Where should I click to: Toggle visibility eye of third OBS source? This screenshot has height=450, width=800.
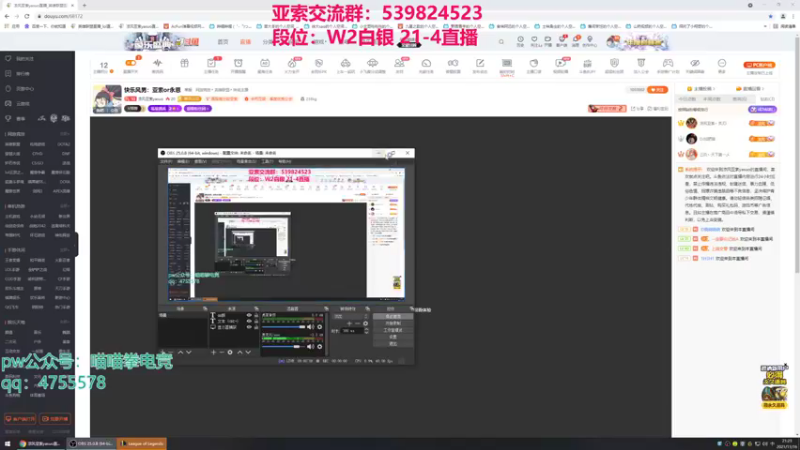249,328
